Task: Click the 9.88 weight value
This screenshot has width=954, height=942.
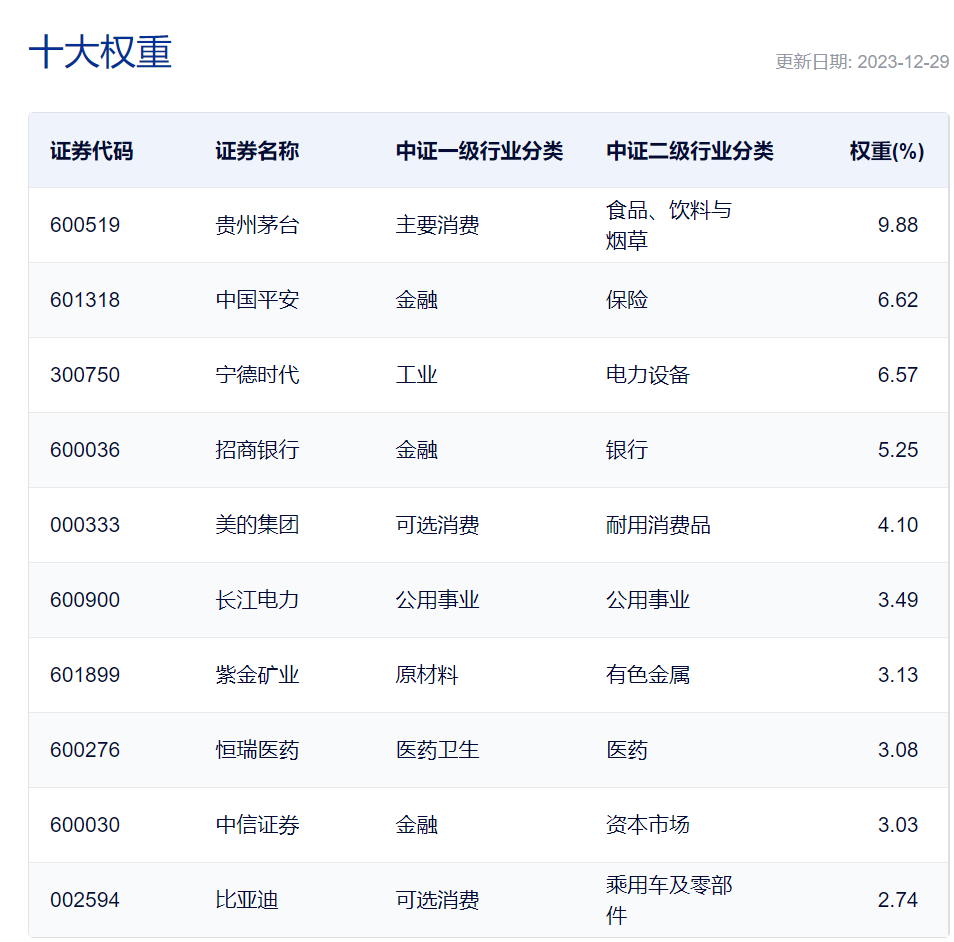Action: point(897,225)
